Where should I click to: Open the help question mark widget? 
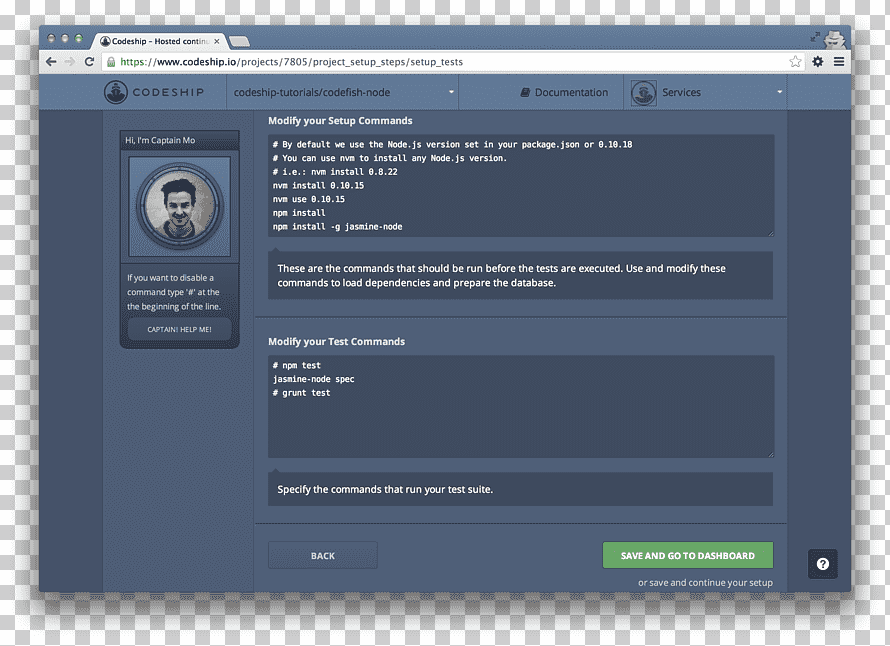click(x=822, y=564)
